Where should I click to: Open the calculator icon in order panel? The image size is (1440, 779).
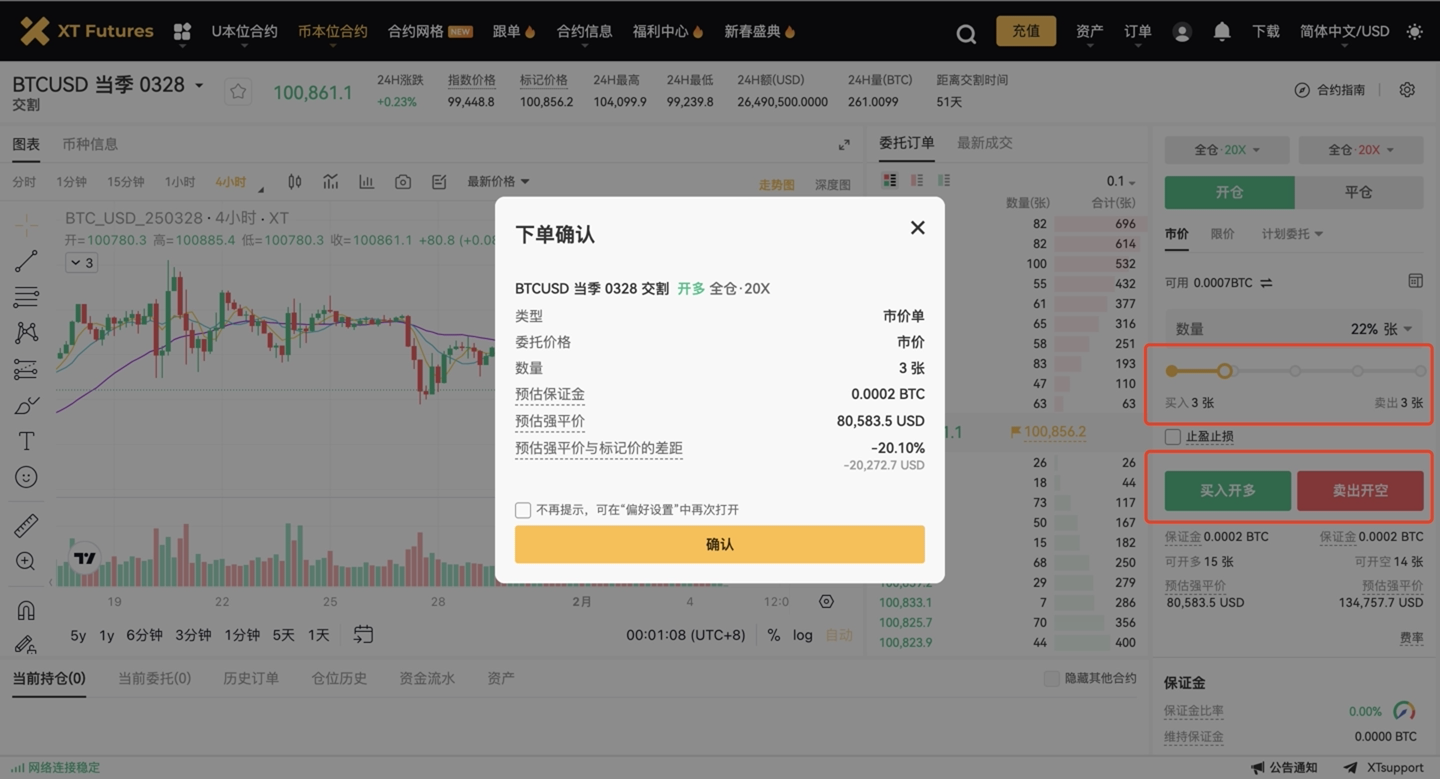coord(1415,282)
